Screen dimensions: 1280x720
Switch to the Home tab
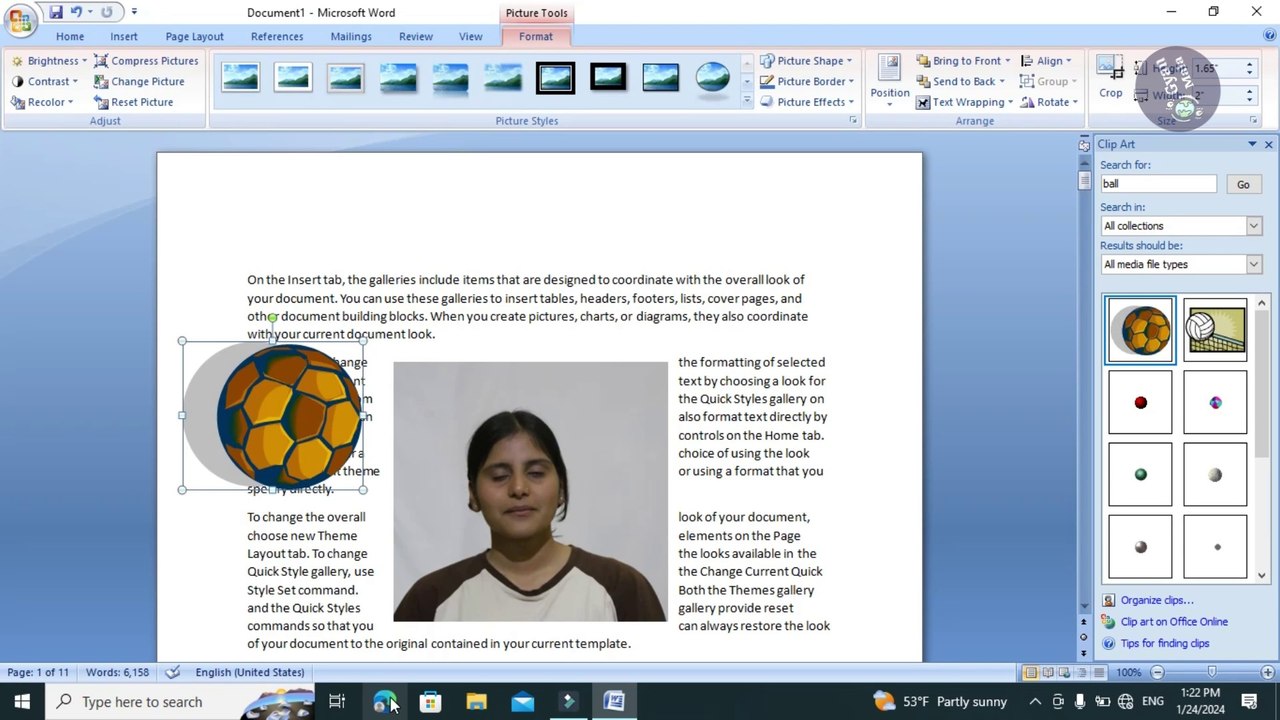coord(70,37)
